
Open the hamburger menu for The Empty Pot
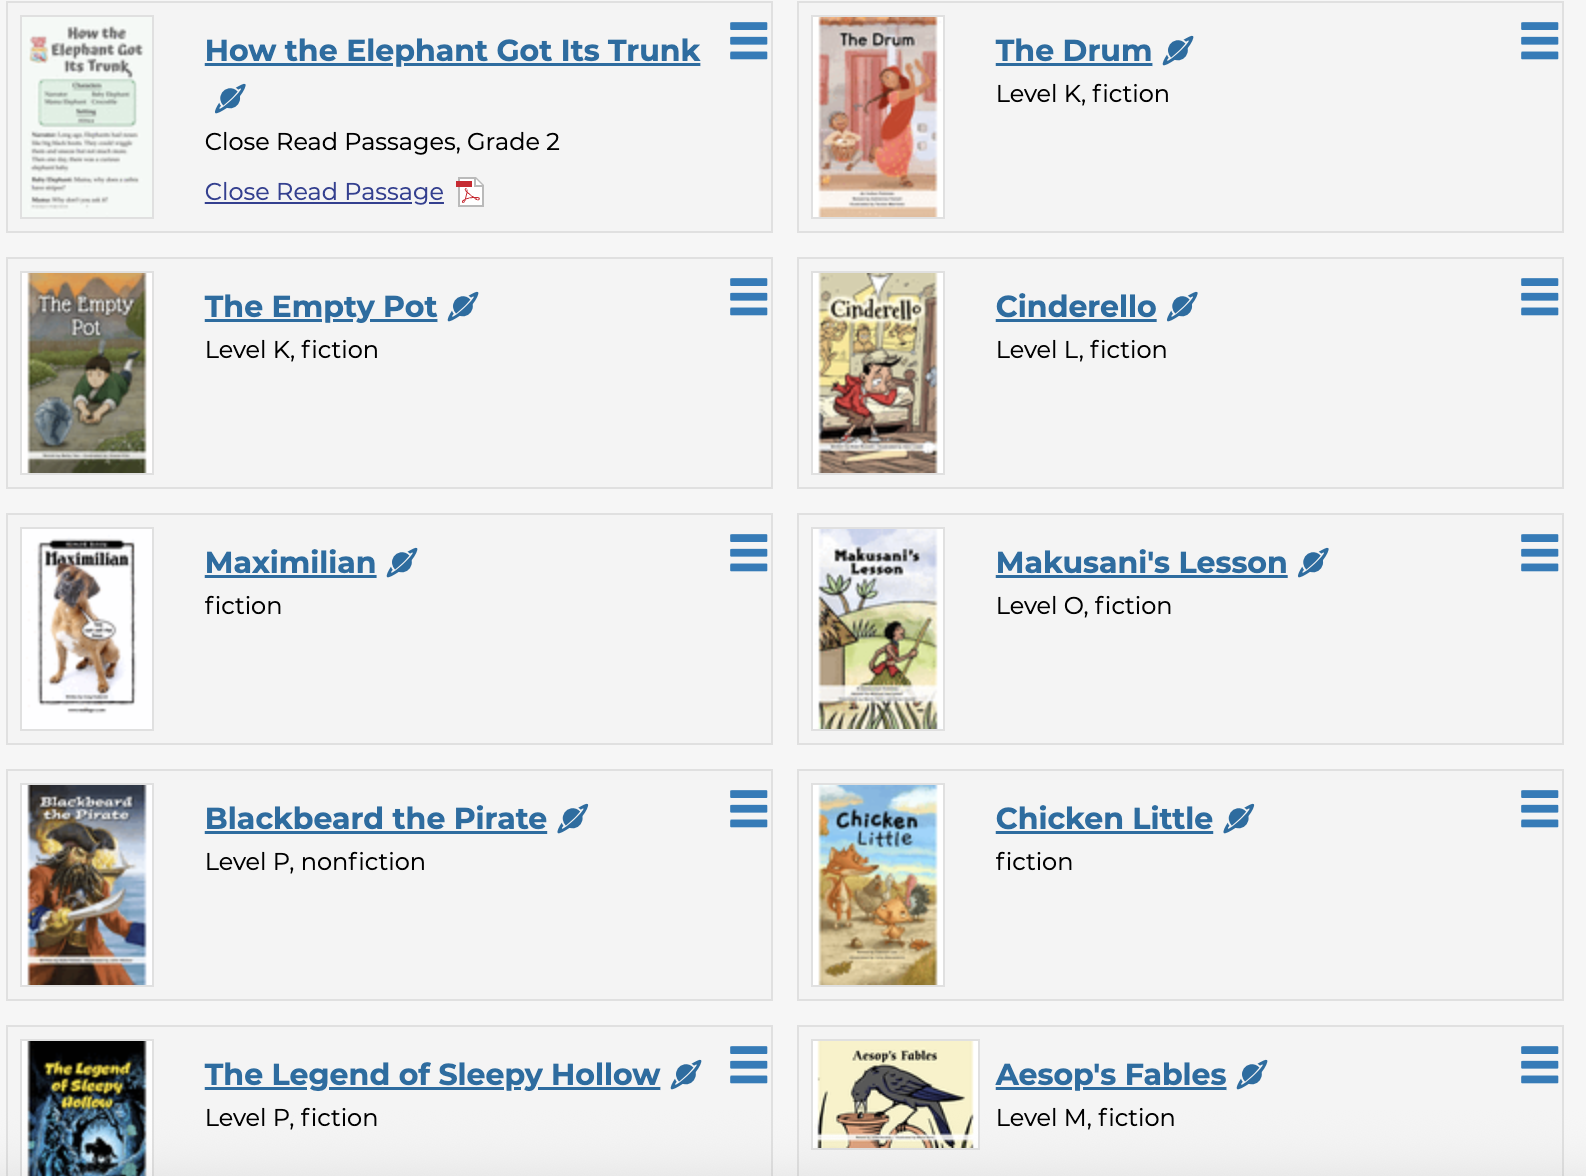pyautogui.click(x=748, y=297)
